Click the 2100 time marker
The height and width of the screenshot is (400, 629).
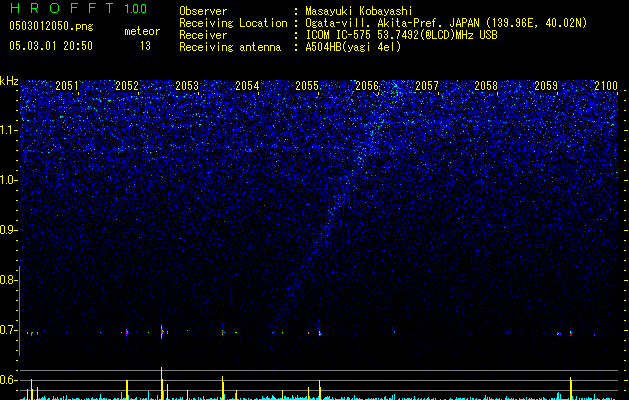tap(606, 86)
